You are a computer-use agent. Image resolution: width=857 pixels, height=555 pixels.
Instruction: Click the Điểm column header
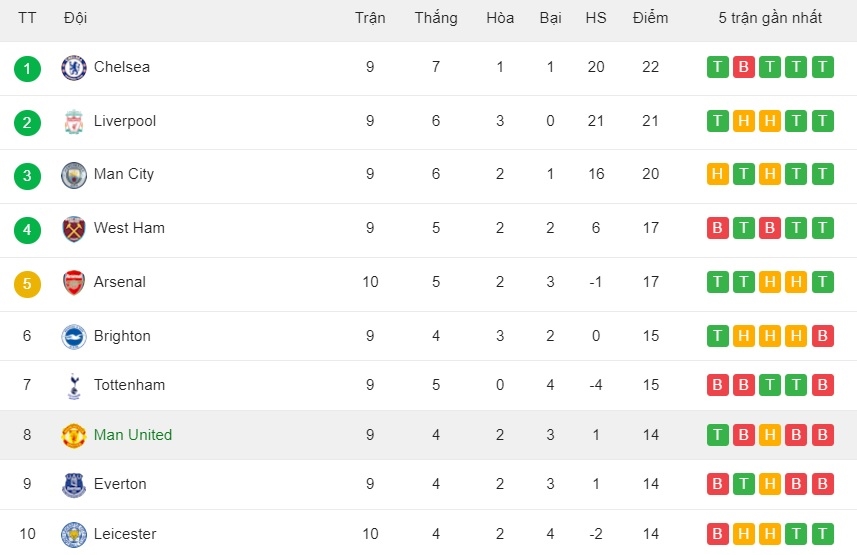click(650, 17)
